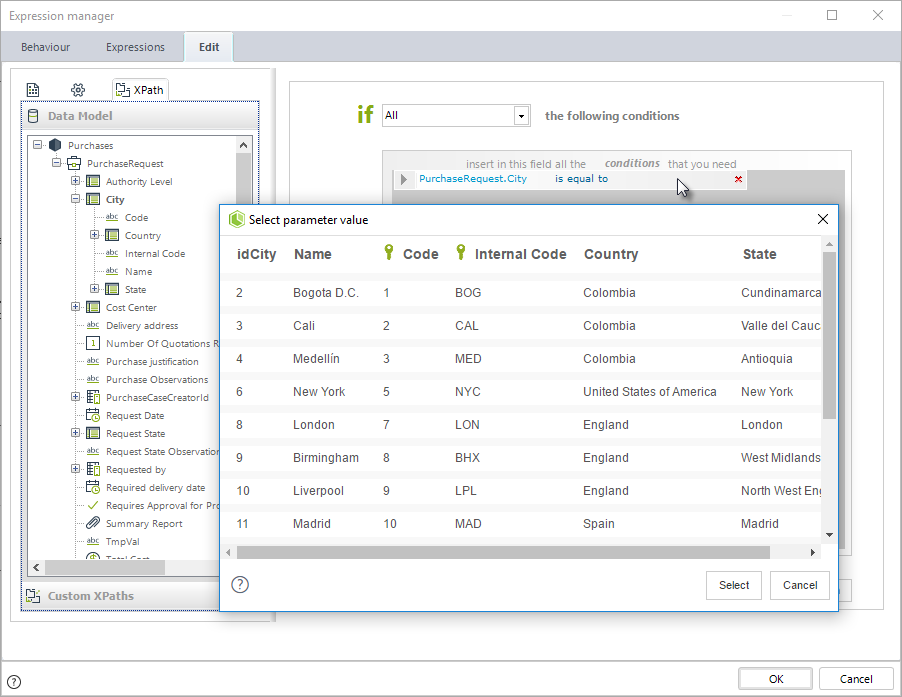Click the horizontal scrollbar in parameter table
902x697 pixels.
tap(503, 553)
